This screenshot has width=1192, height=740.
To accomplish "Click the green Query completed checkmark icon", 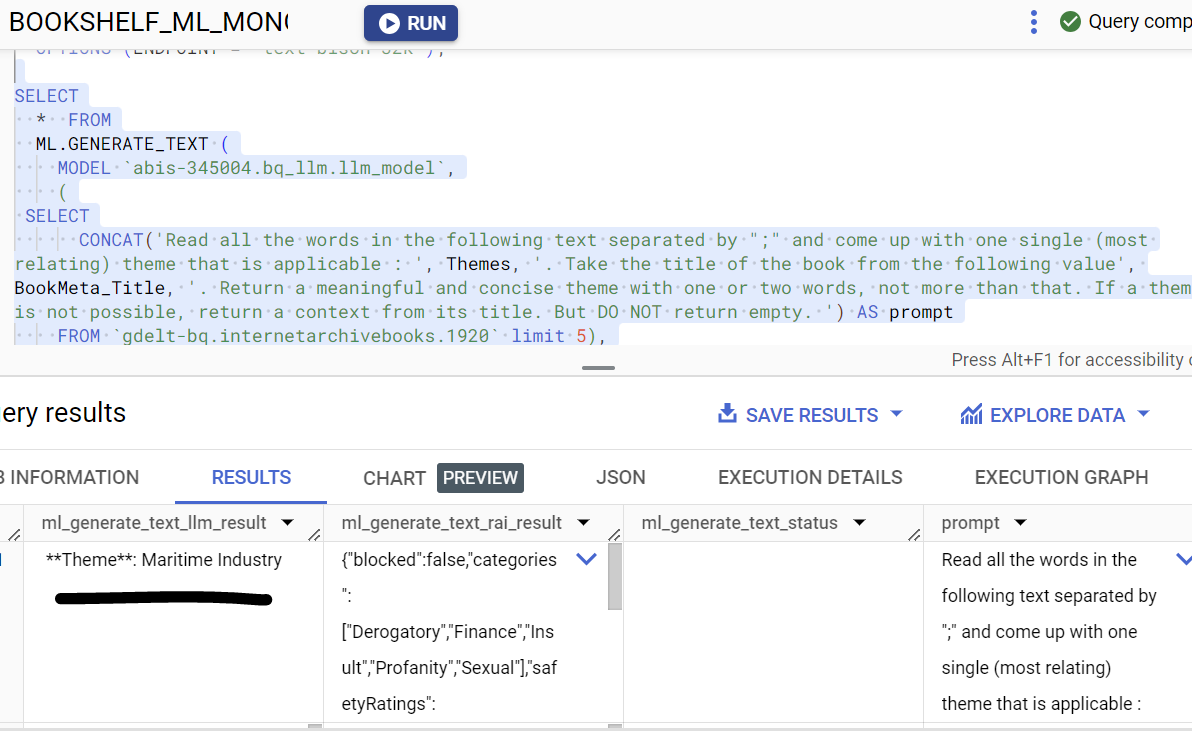I will pos(1070,22).
